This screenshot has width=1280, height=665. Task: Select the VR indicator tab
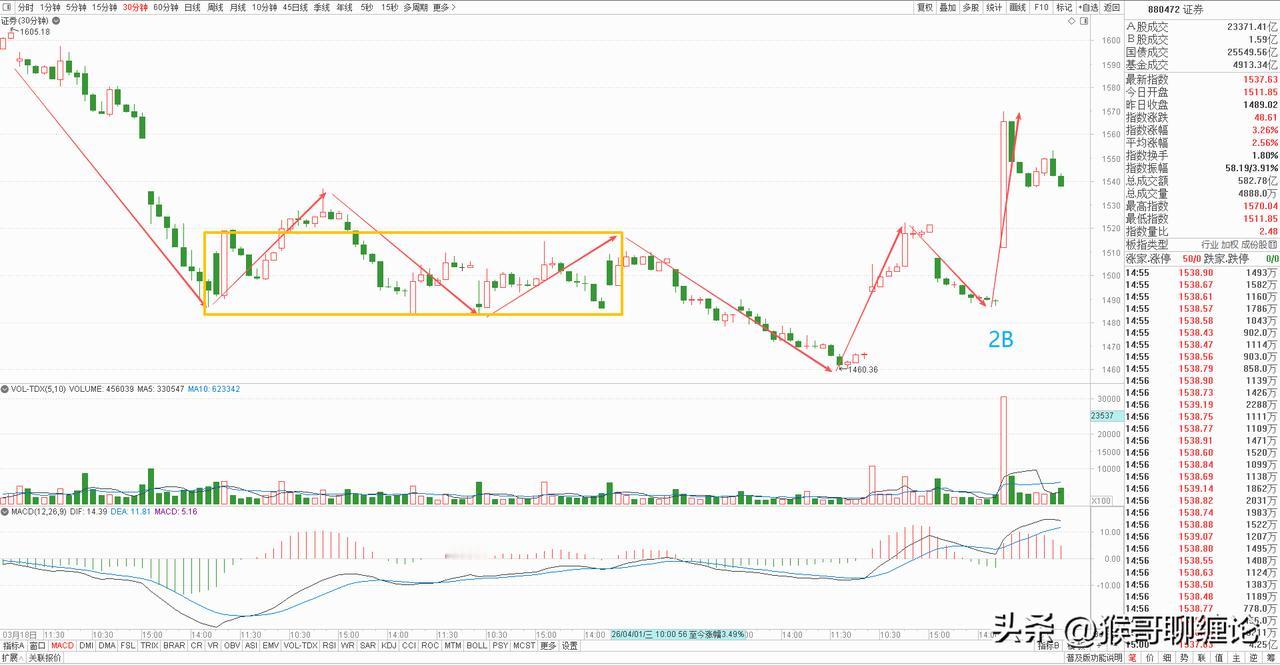coord(213,646)
